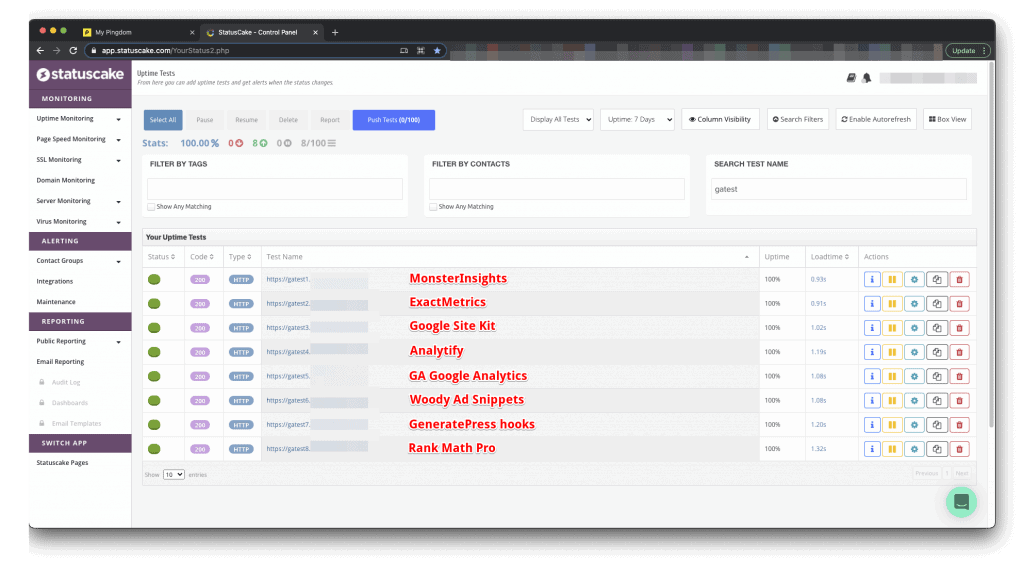Tick Show Any Matching under Filter By Contacts

pos(433,206)
